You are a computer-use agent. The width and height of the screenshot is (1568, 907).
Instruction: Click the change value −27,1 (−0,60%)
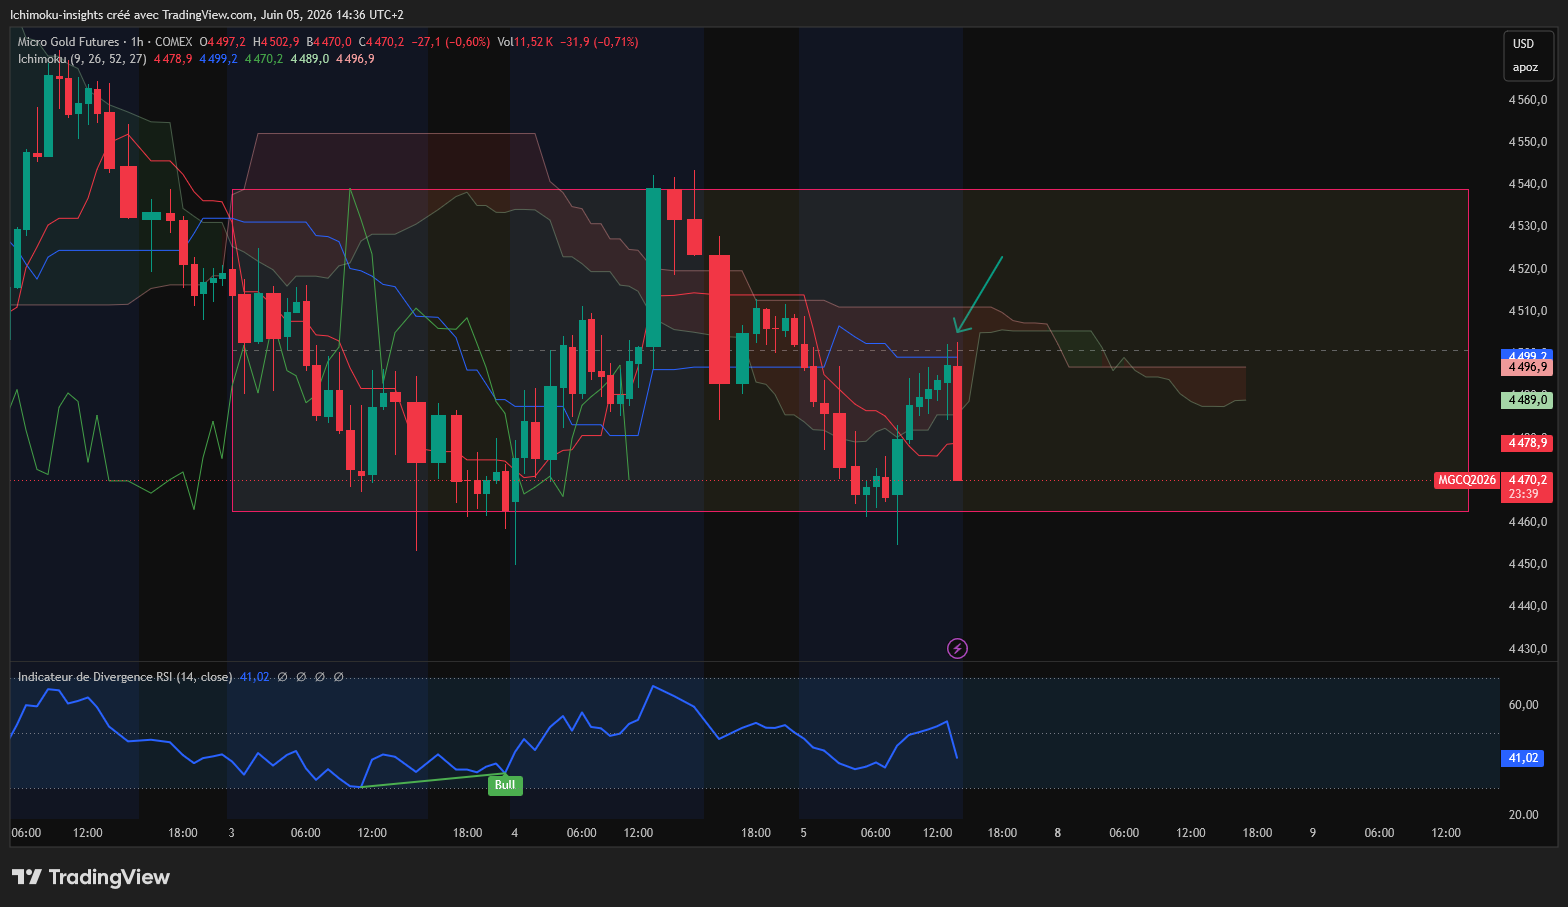[451, 42]
